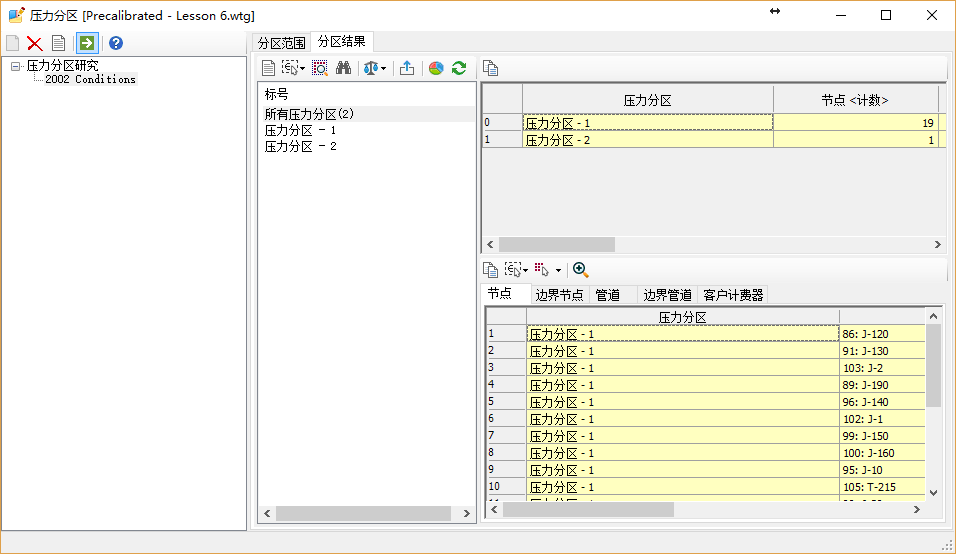Select 所有压力分区(2) in the label list

(x=368, y=114)
